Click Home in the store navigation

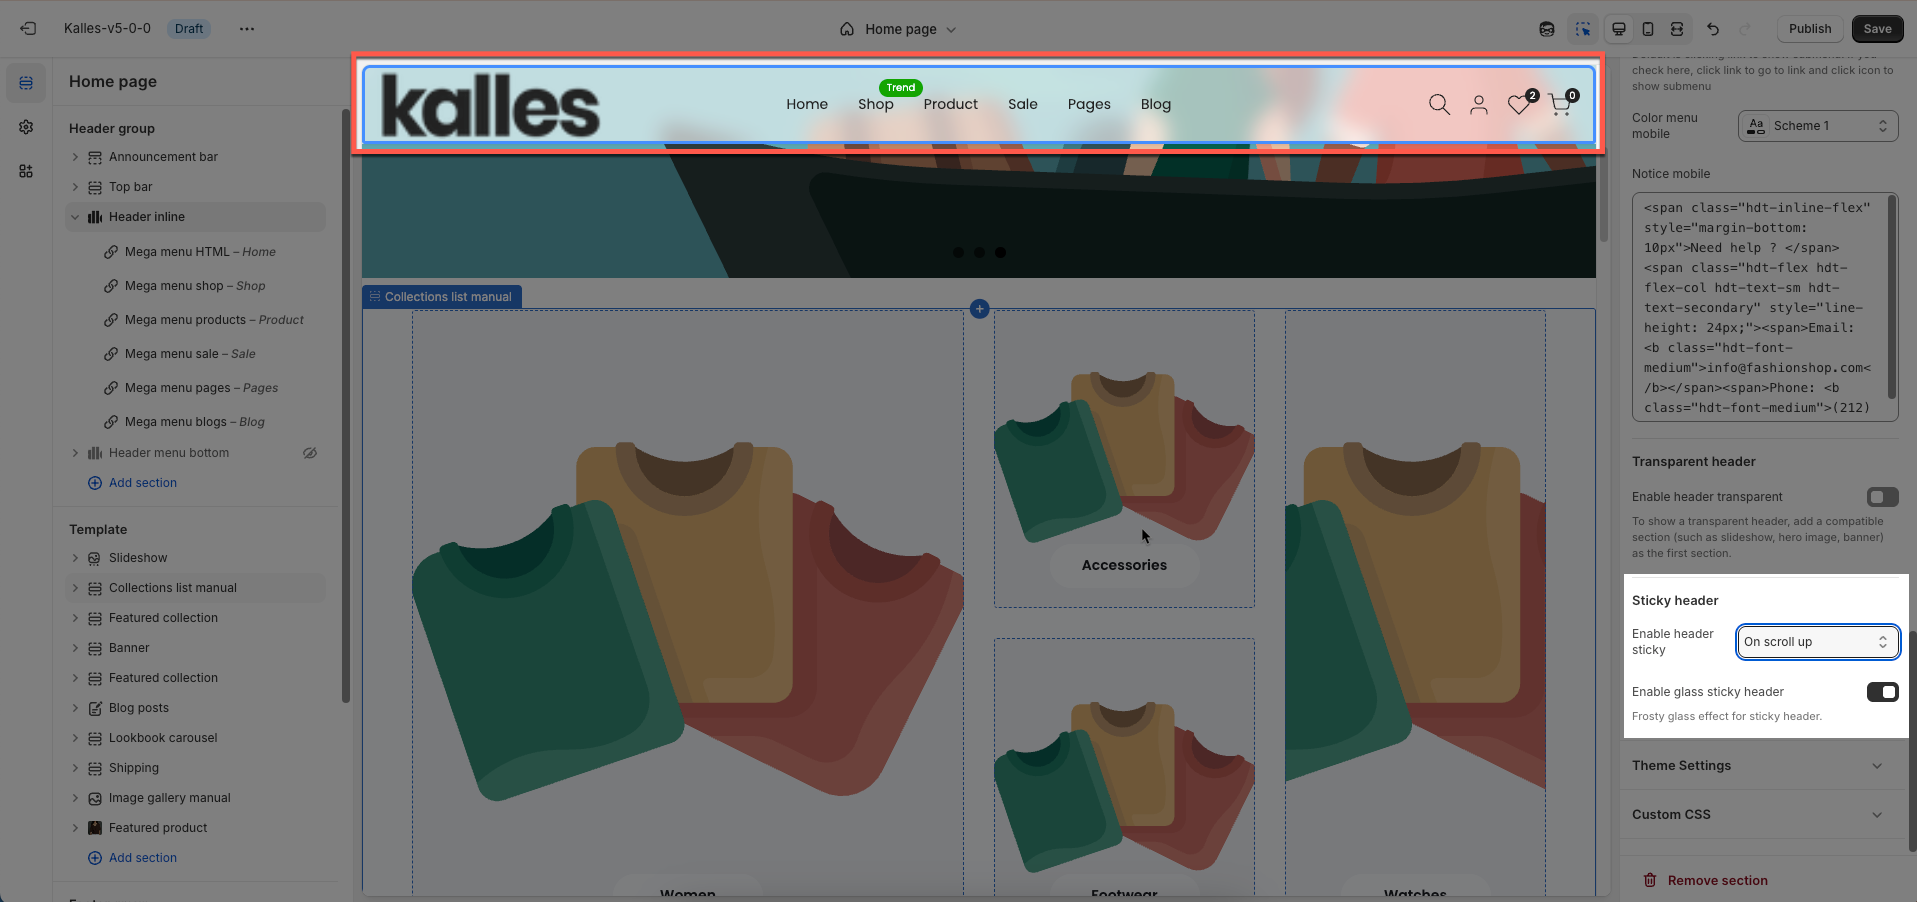click(x=807, y=104)
